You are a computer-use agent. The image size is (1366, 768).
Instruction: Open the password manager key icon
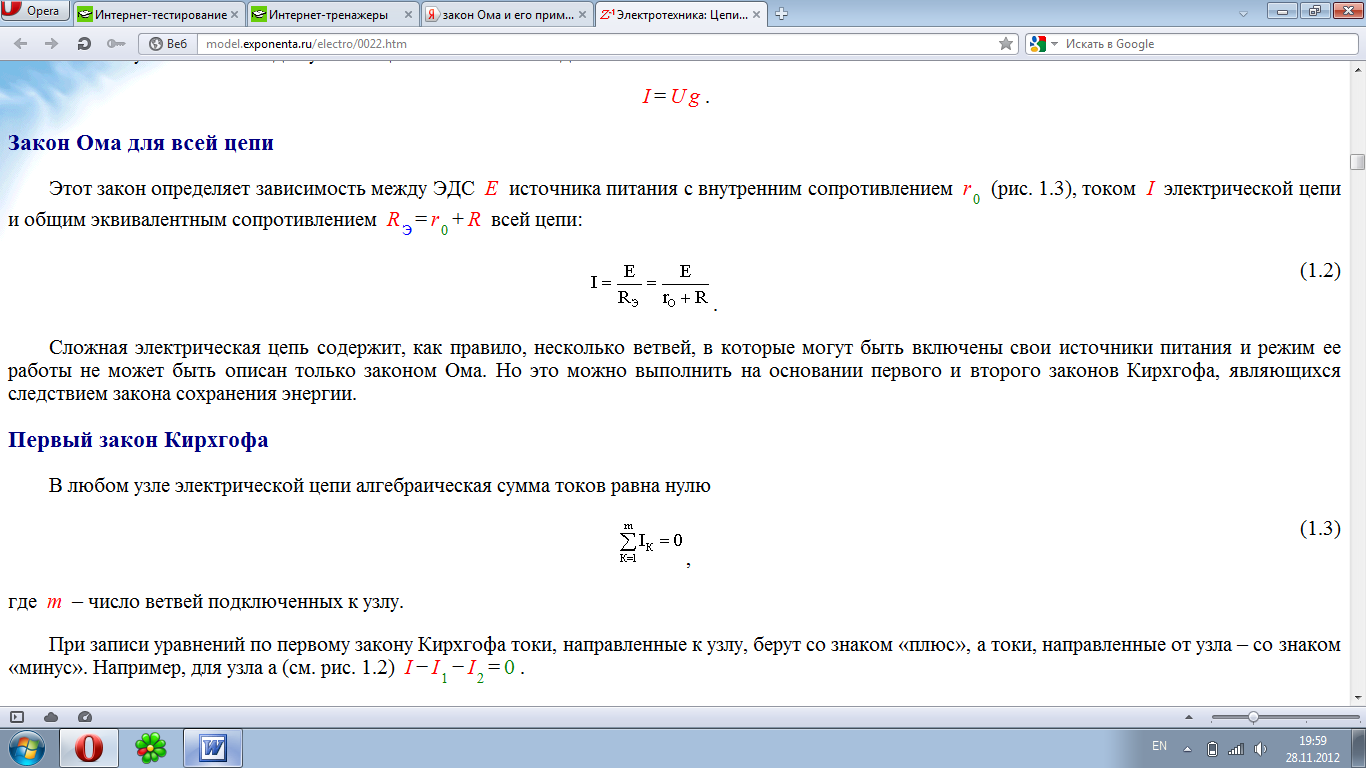pos(115,44)
